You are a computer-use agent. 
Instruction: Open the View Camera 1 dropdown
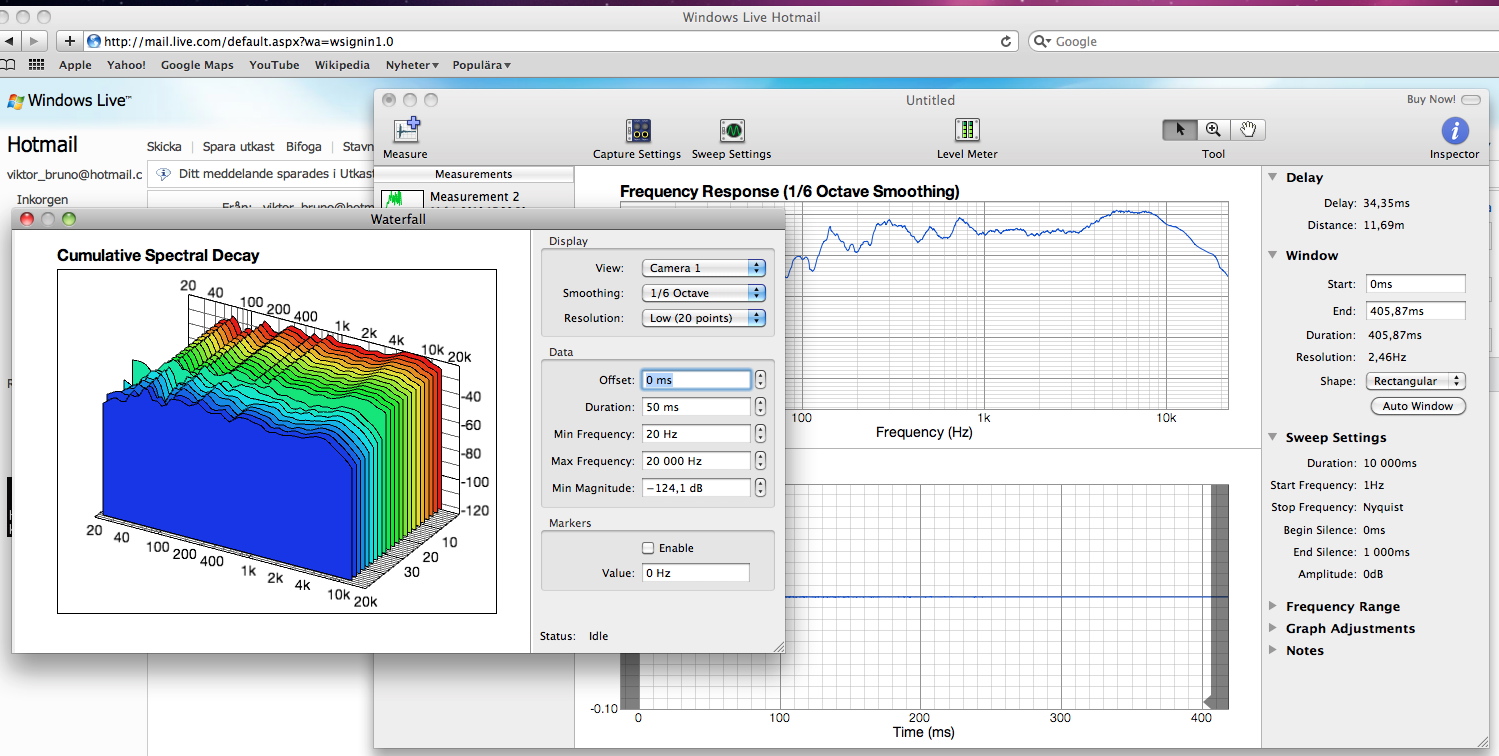(x=704, y=268)
